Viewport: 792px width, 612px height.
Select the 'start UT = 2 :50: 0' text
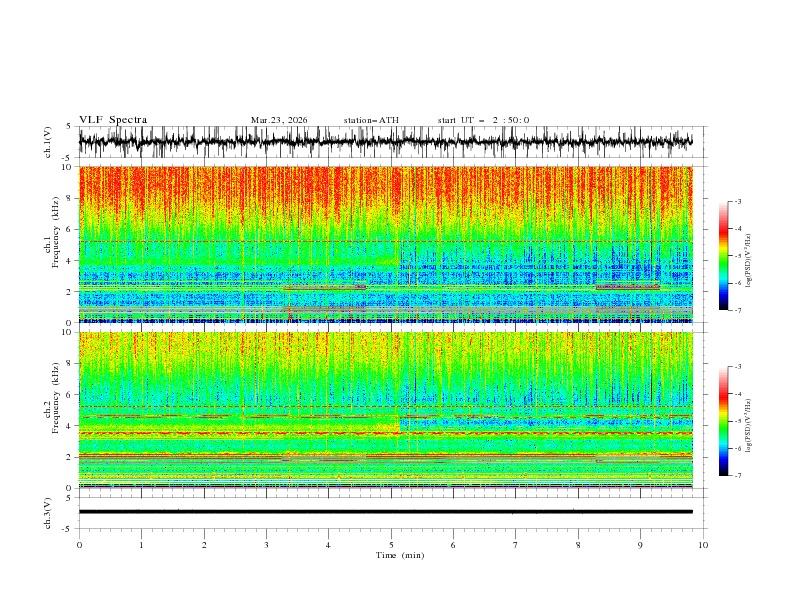click(483, 120)
